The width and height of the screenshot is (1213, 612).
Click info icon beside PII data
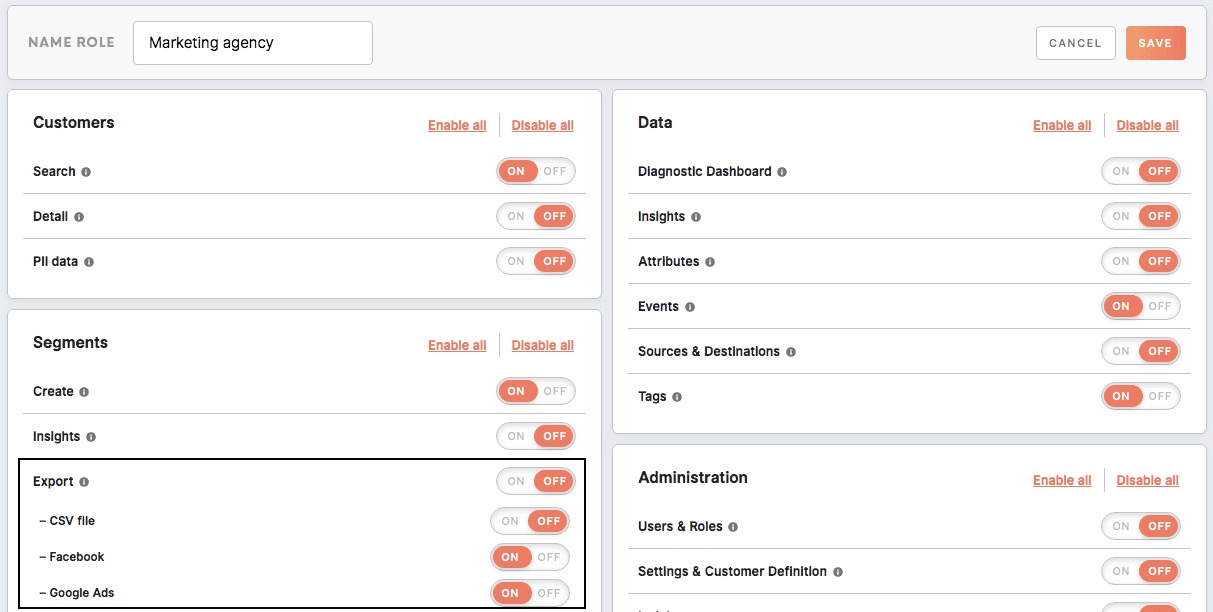(x=89, y=262)
